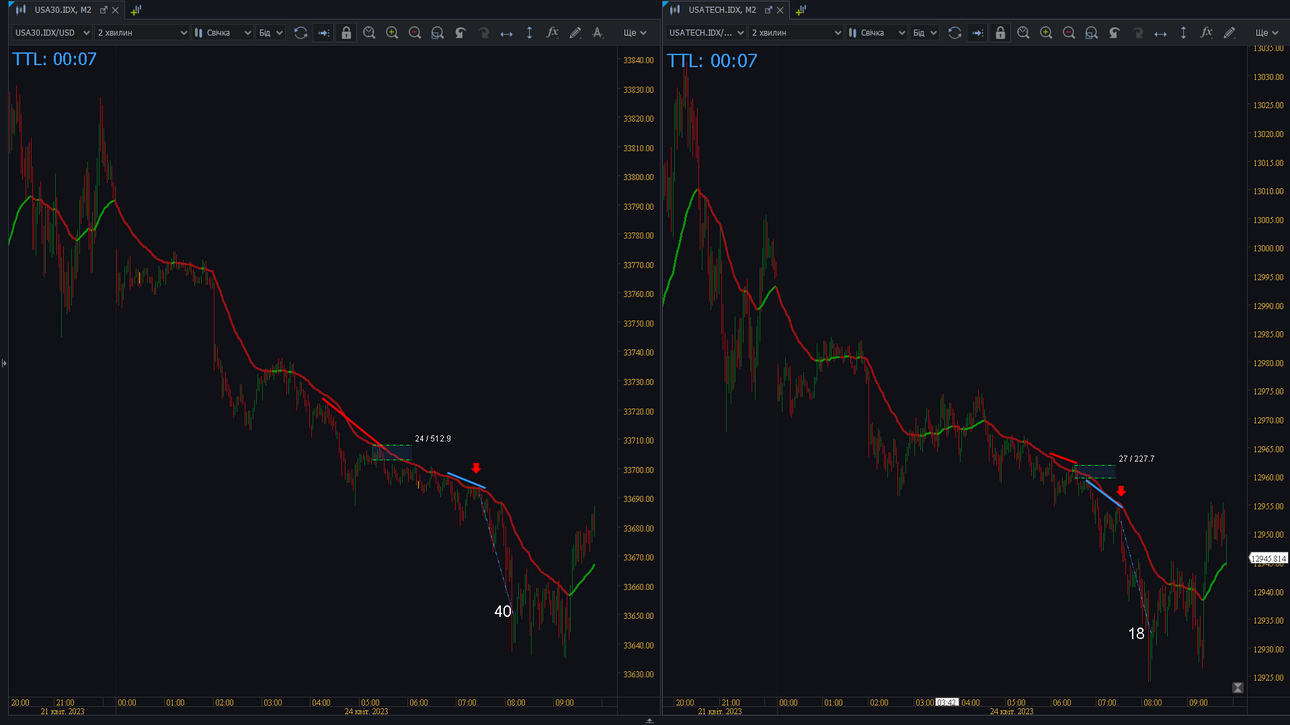
Task: Click '21 квіт. 2023' date on USATECH axis
Action: click(720, 712)
